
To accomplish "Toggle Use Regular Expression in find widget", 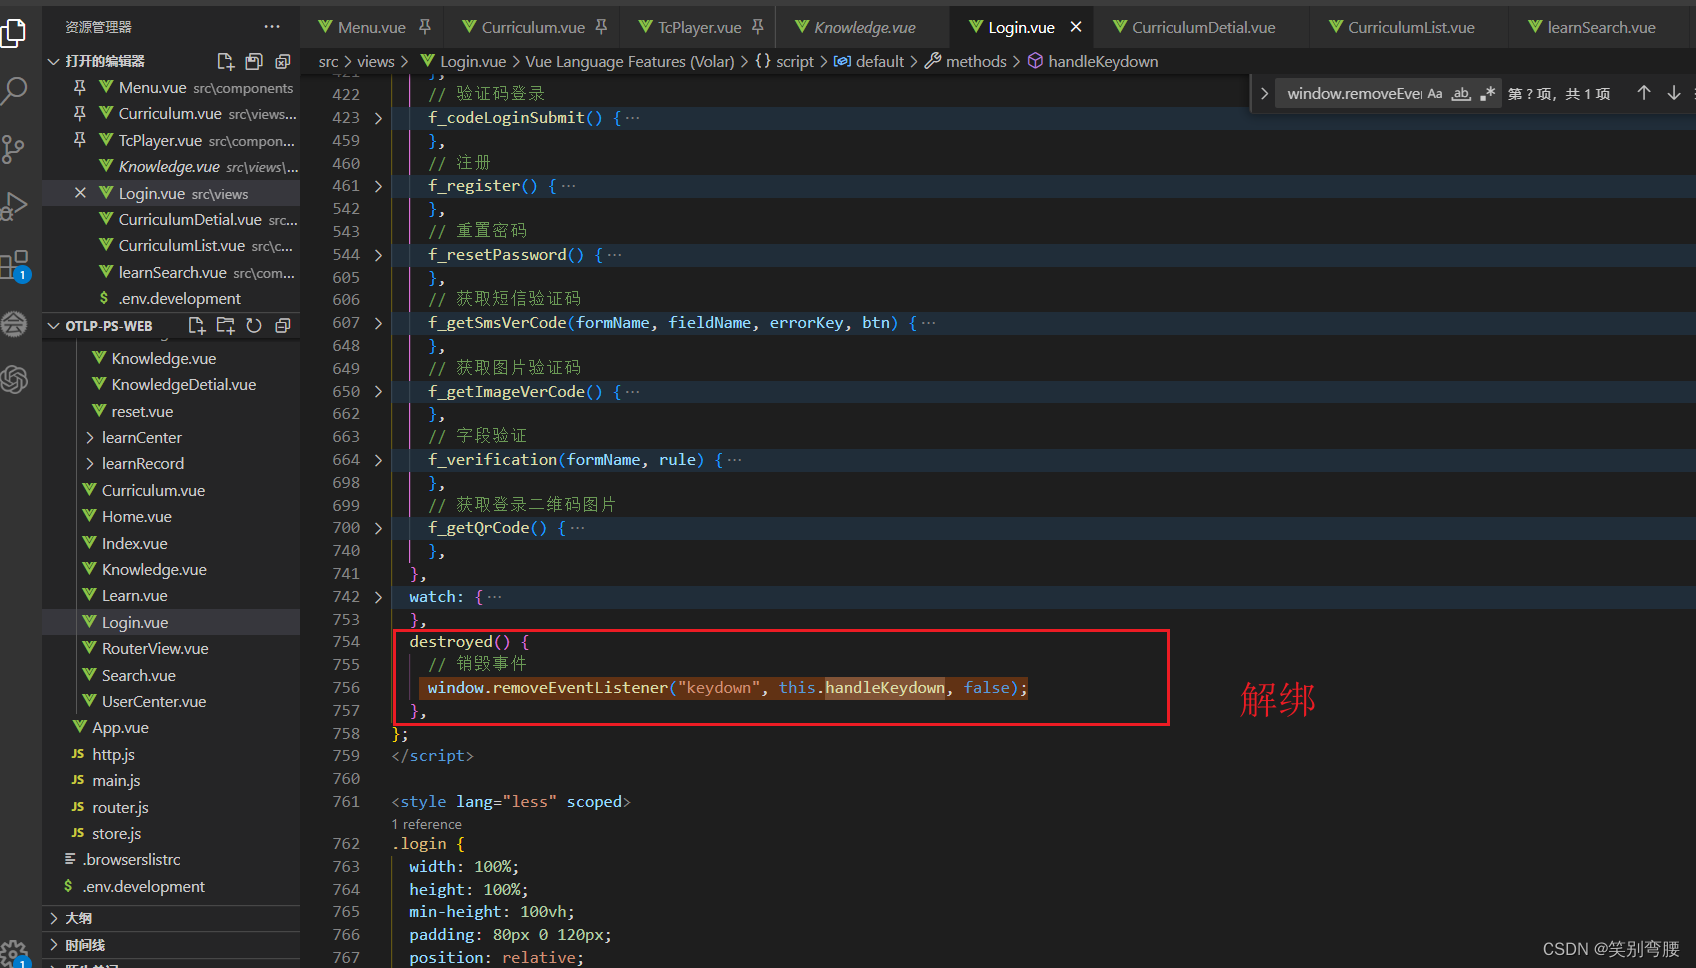I will [x=1488, y=93].
